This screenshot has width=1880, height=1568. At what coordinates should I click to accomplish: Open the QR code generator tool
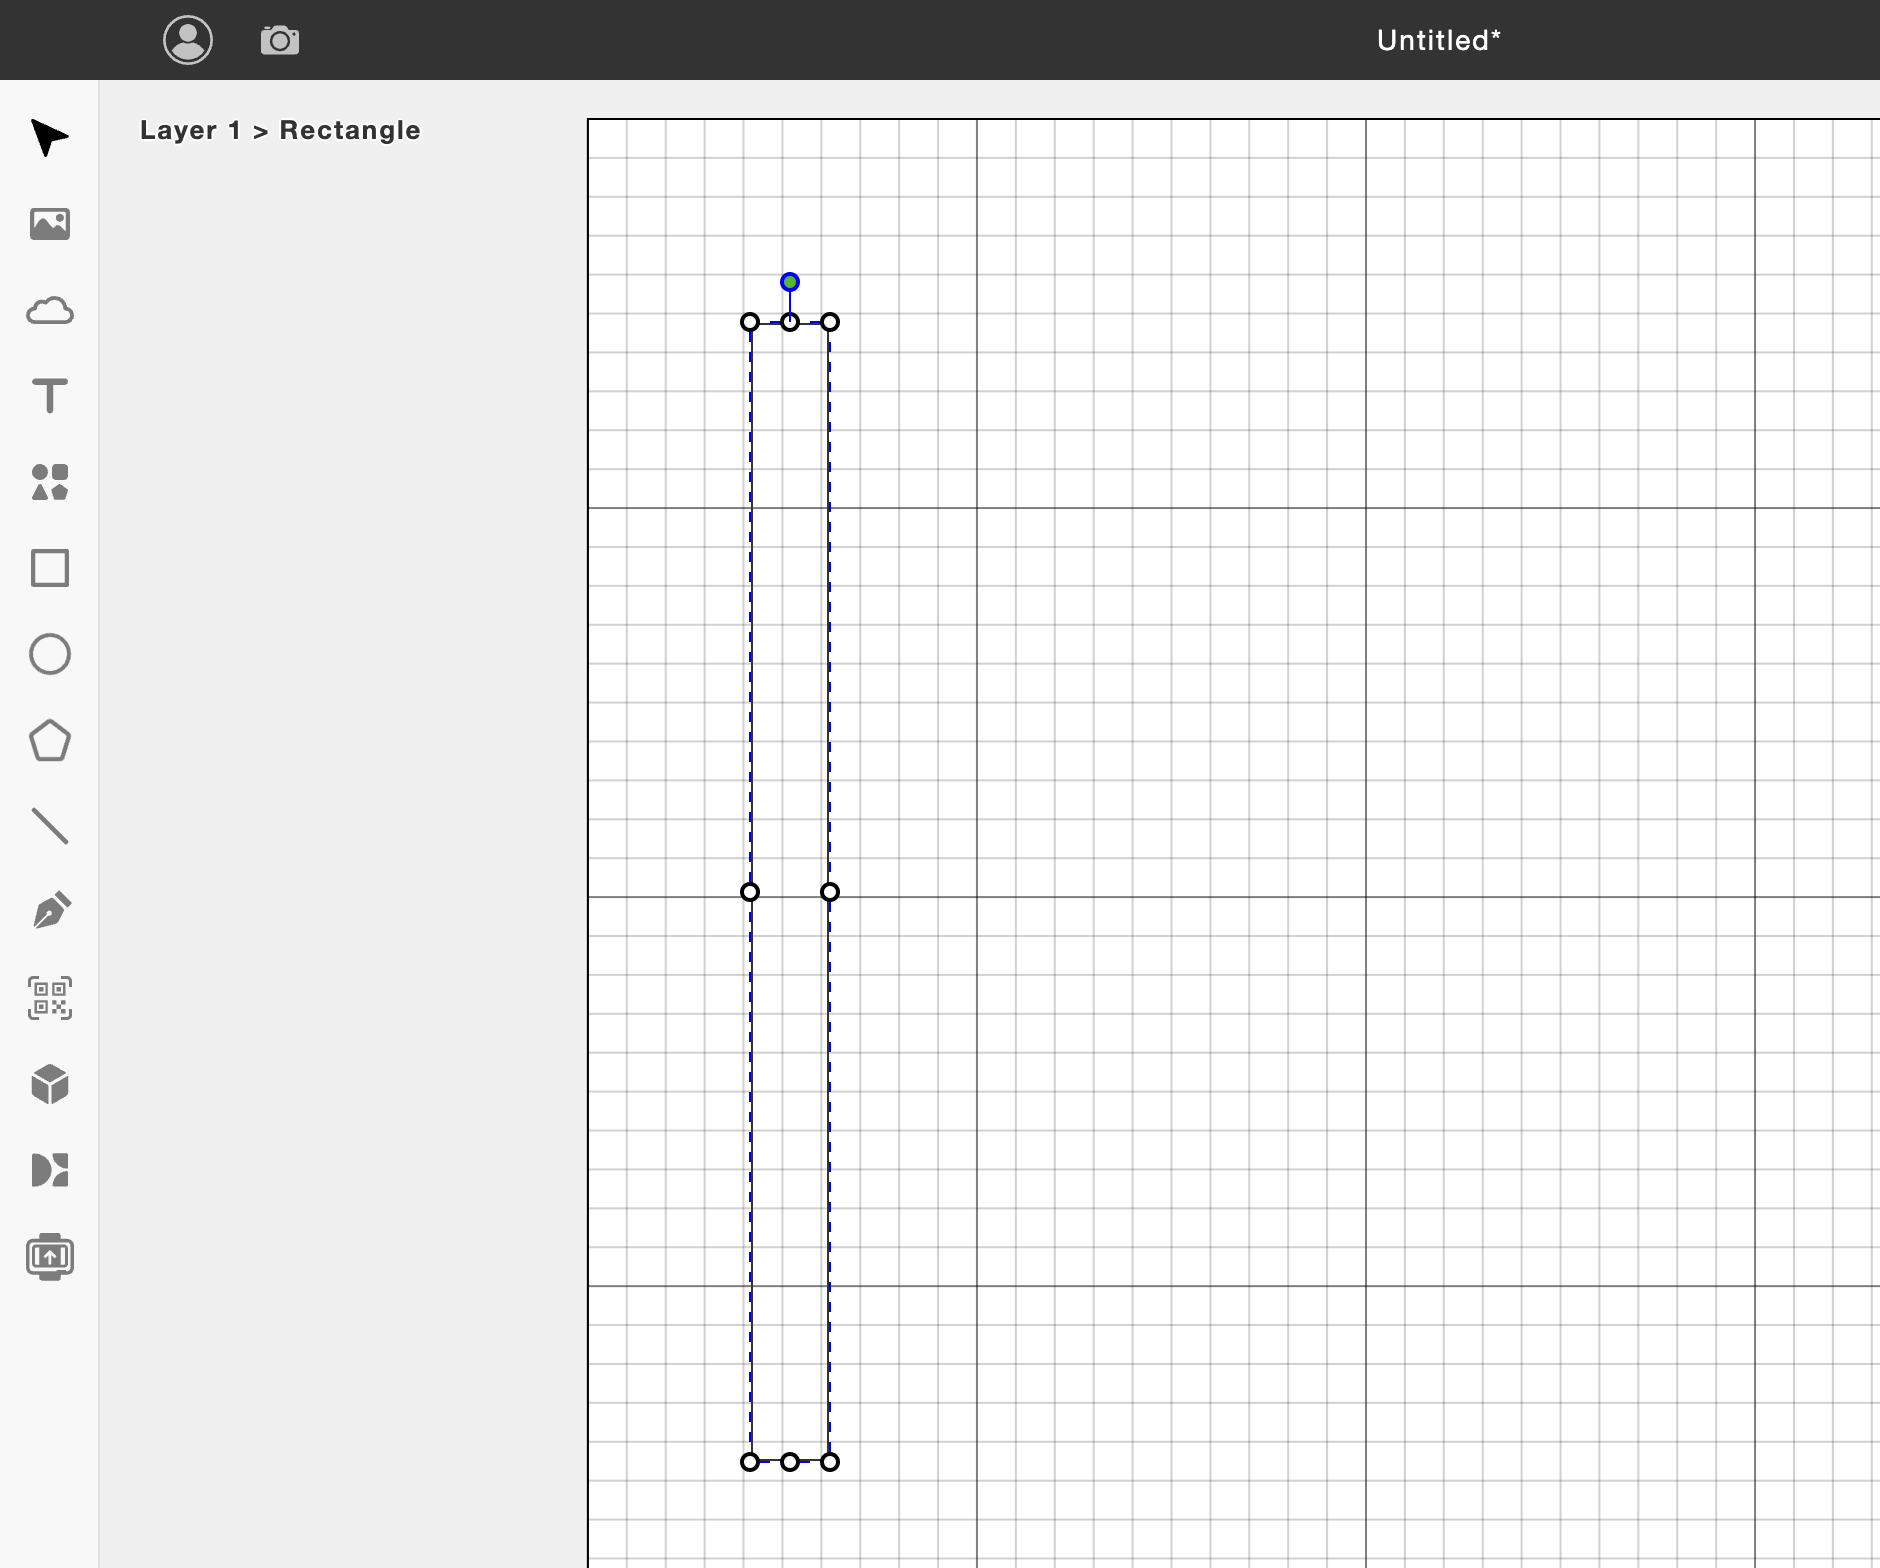(49, 998)
